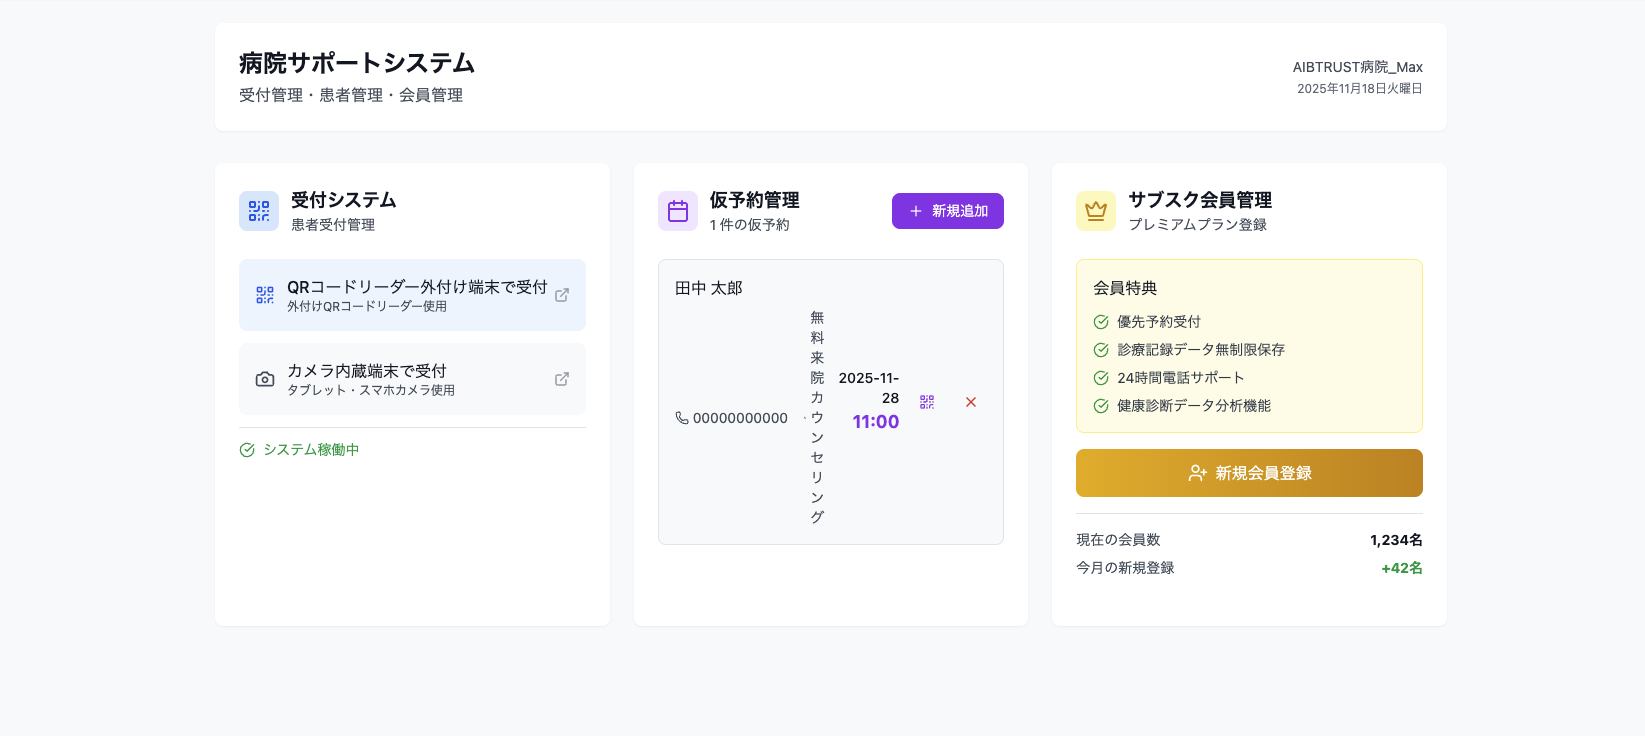Viewport: 1645px width, 736px height.
Task: Click the 健康診断データ分析機能 benefit text
Action: coord(1194,406)
